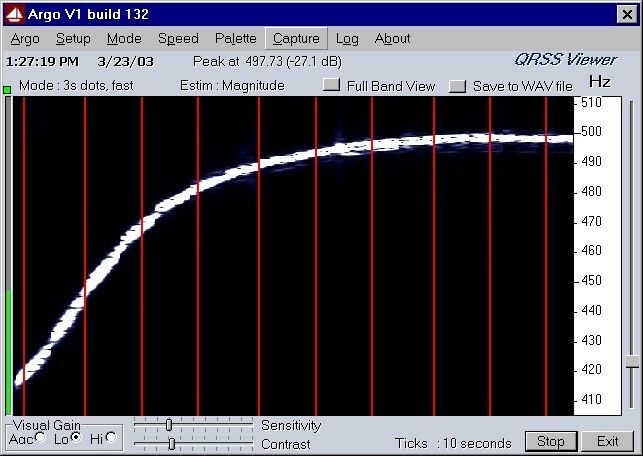Choose the Lo visual gain option
The image size is (643, 456).
point(75,438)
